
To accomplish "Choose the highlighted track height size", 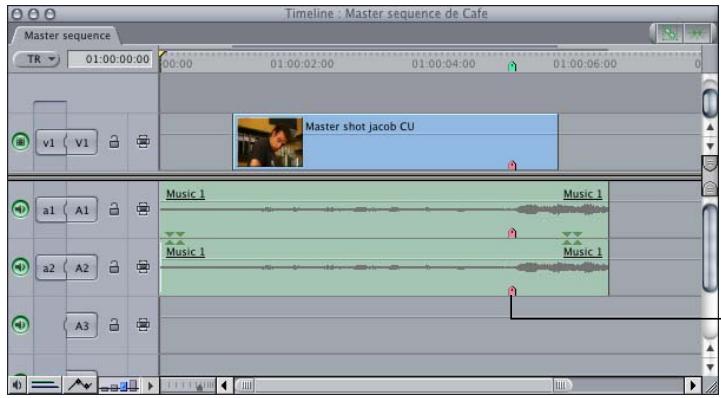I will [x=123, y=387].
